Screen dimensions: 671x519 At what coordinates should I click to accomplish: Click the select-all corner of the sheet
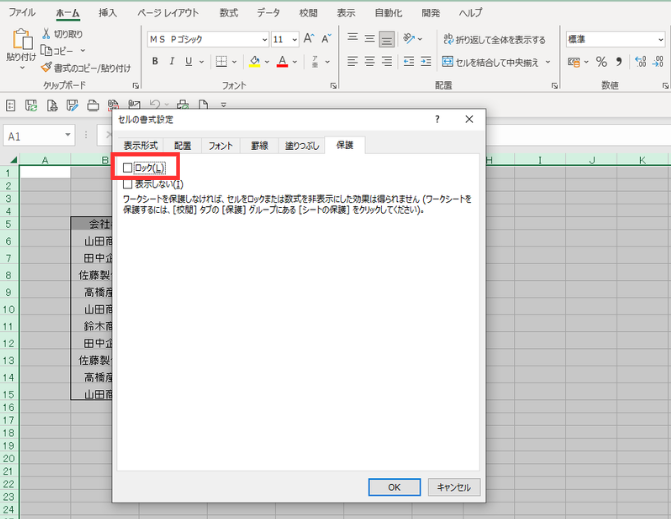13,160
